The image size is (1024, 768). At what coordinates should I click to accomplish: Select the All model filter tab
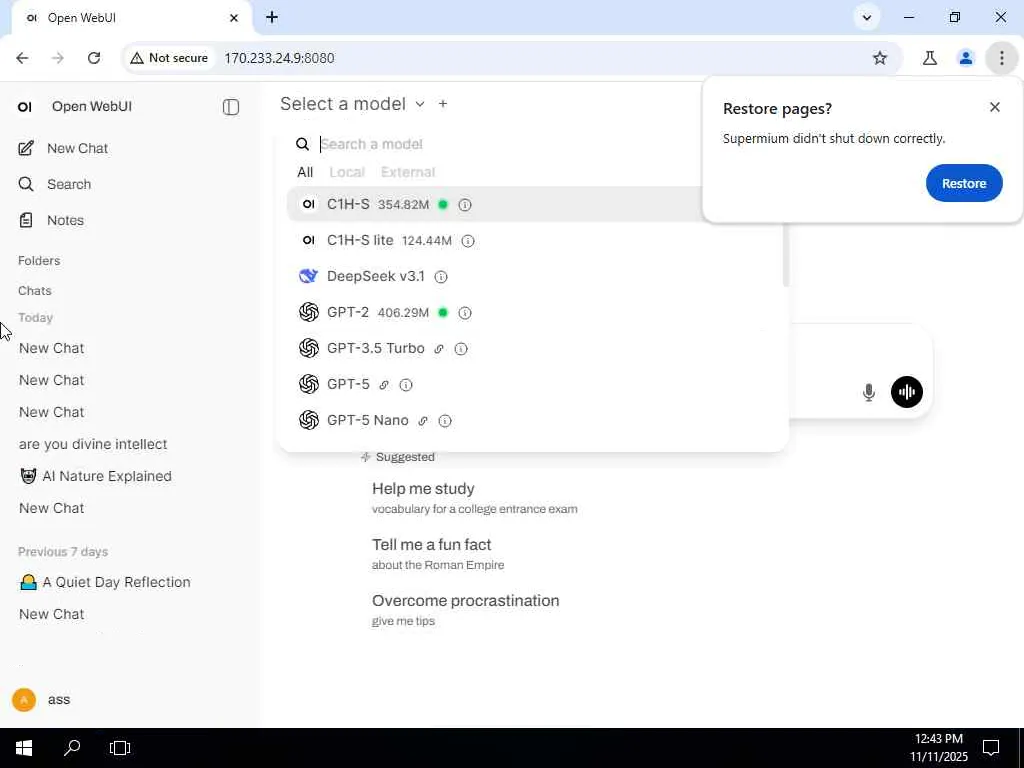(305, 172)
